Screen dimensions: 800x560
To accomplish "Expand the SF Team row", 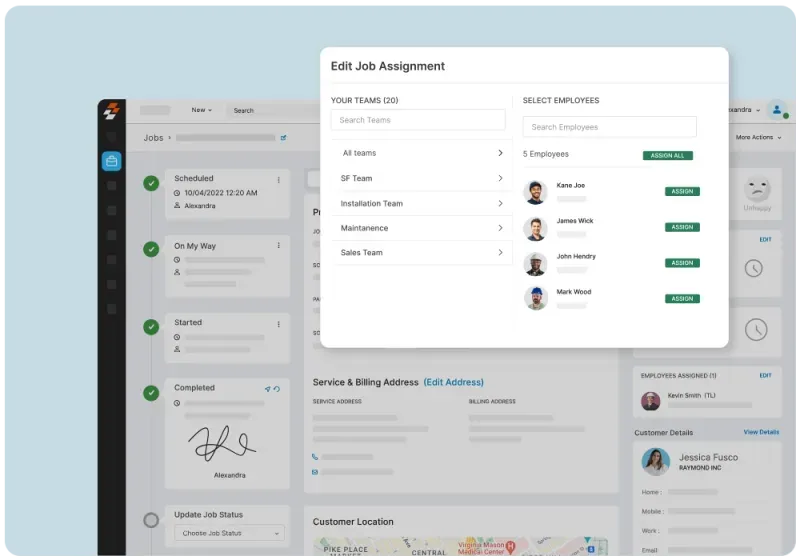I will pyautogui.click(x=422, y=178).
